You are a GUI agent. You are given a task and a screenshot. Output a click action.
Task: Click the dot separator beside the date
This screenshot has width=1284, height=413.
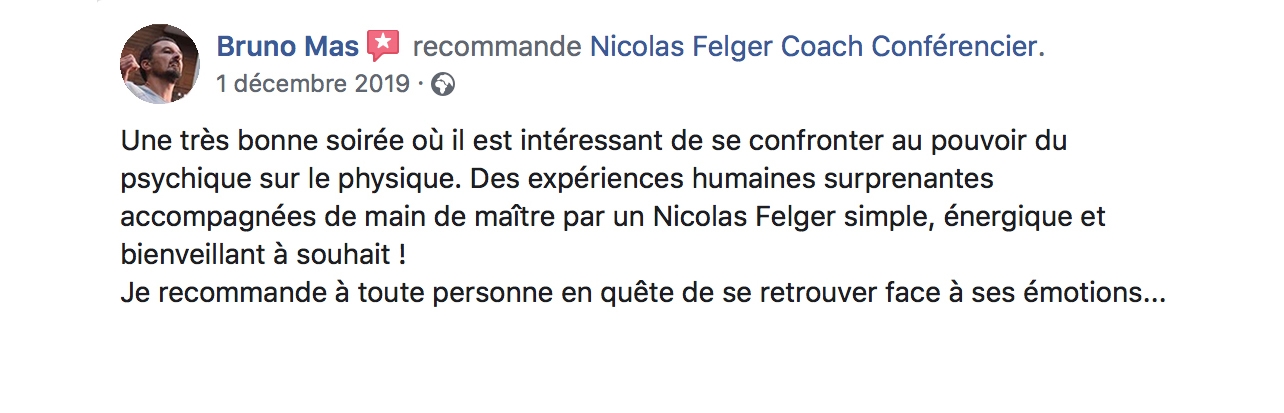pyautogui.click(x=421, y=85)
